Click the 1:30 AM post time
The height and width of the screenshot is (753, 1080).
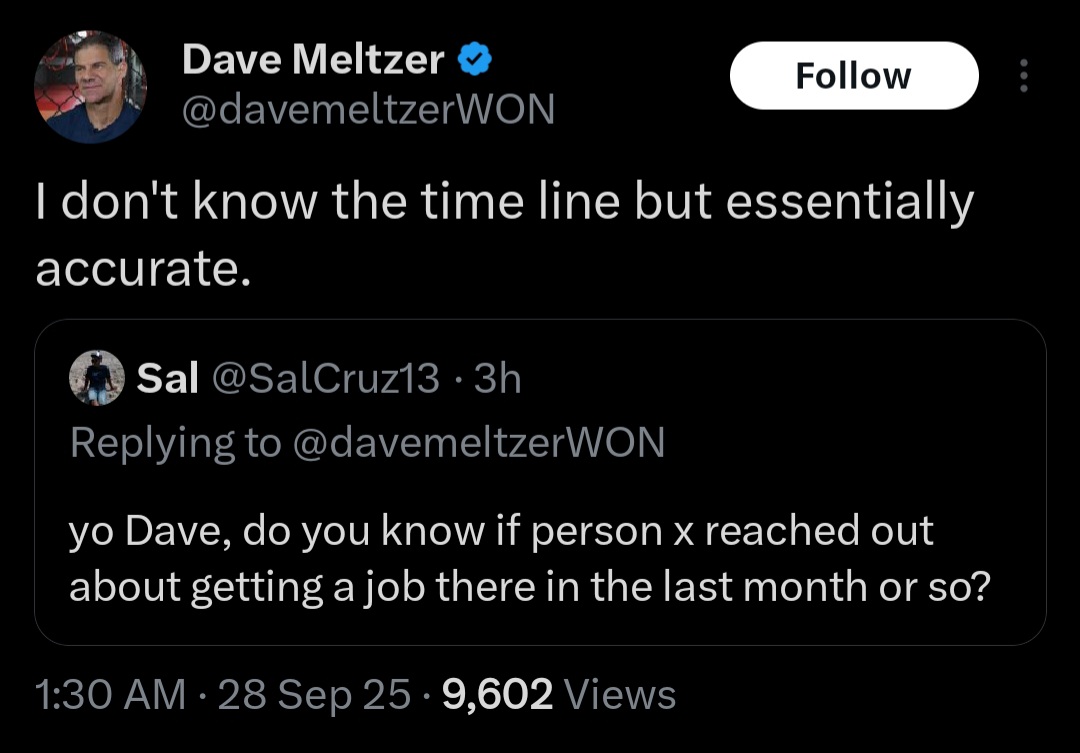[110, 694]
